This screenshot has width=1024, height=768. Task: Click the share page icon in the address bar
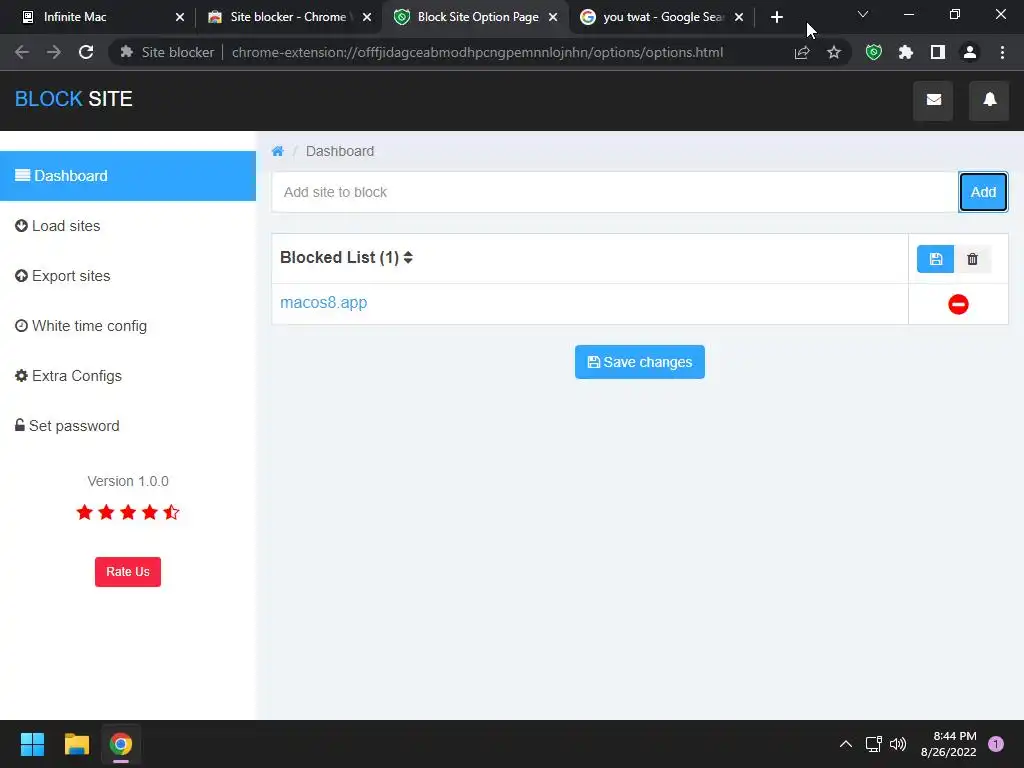click(x=802, y=52)
